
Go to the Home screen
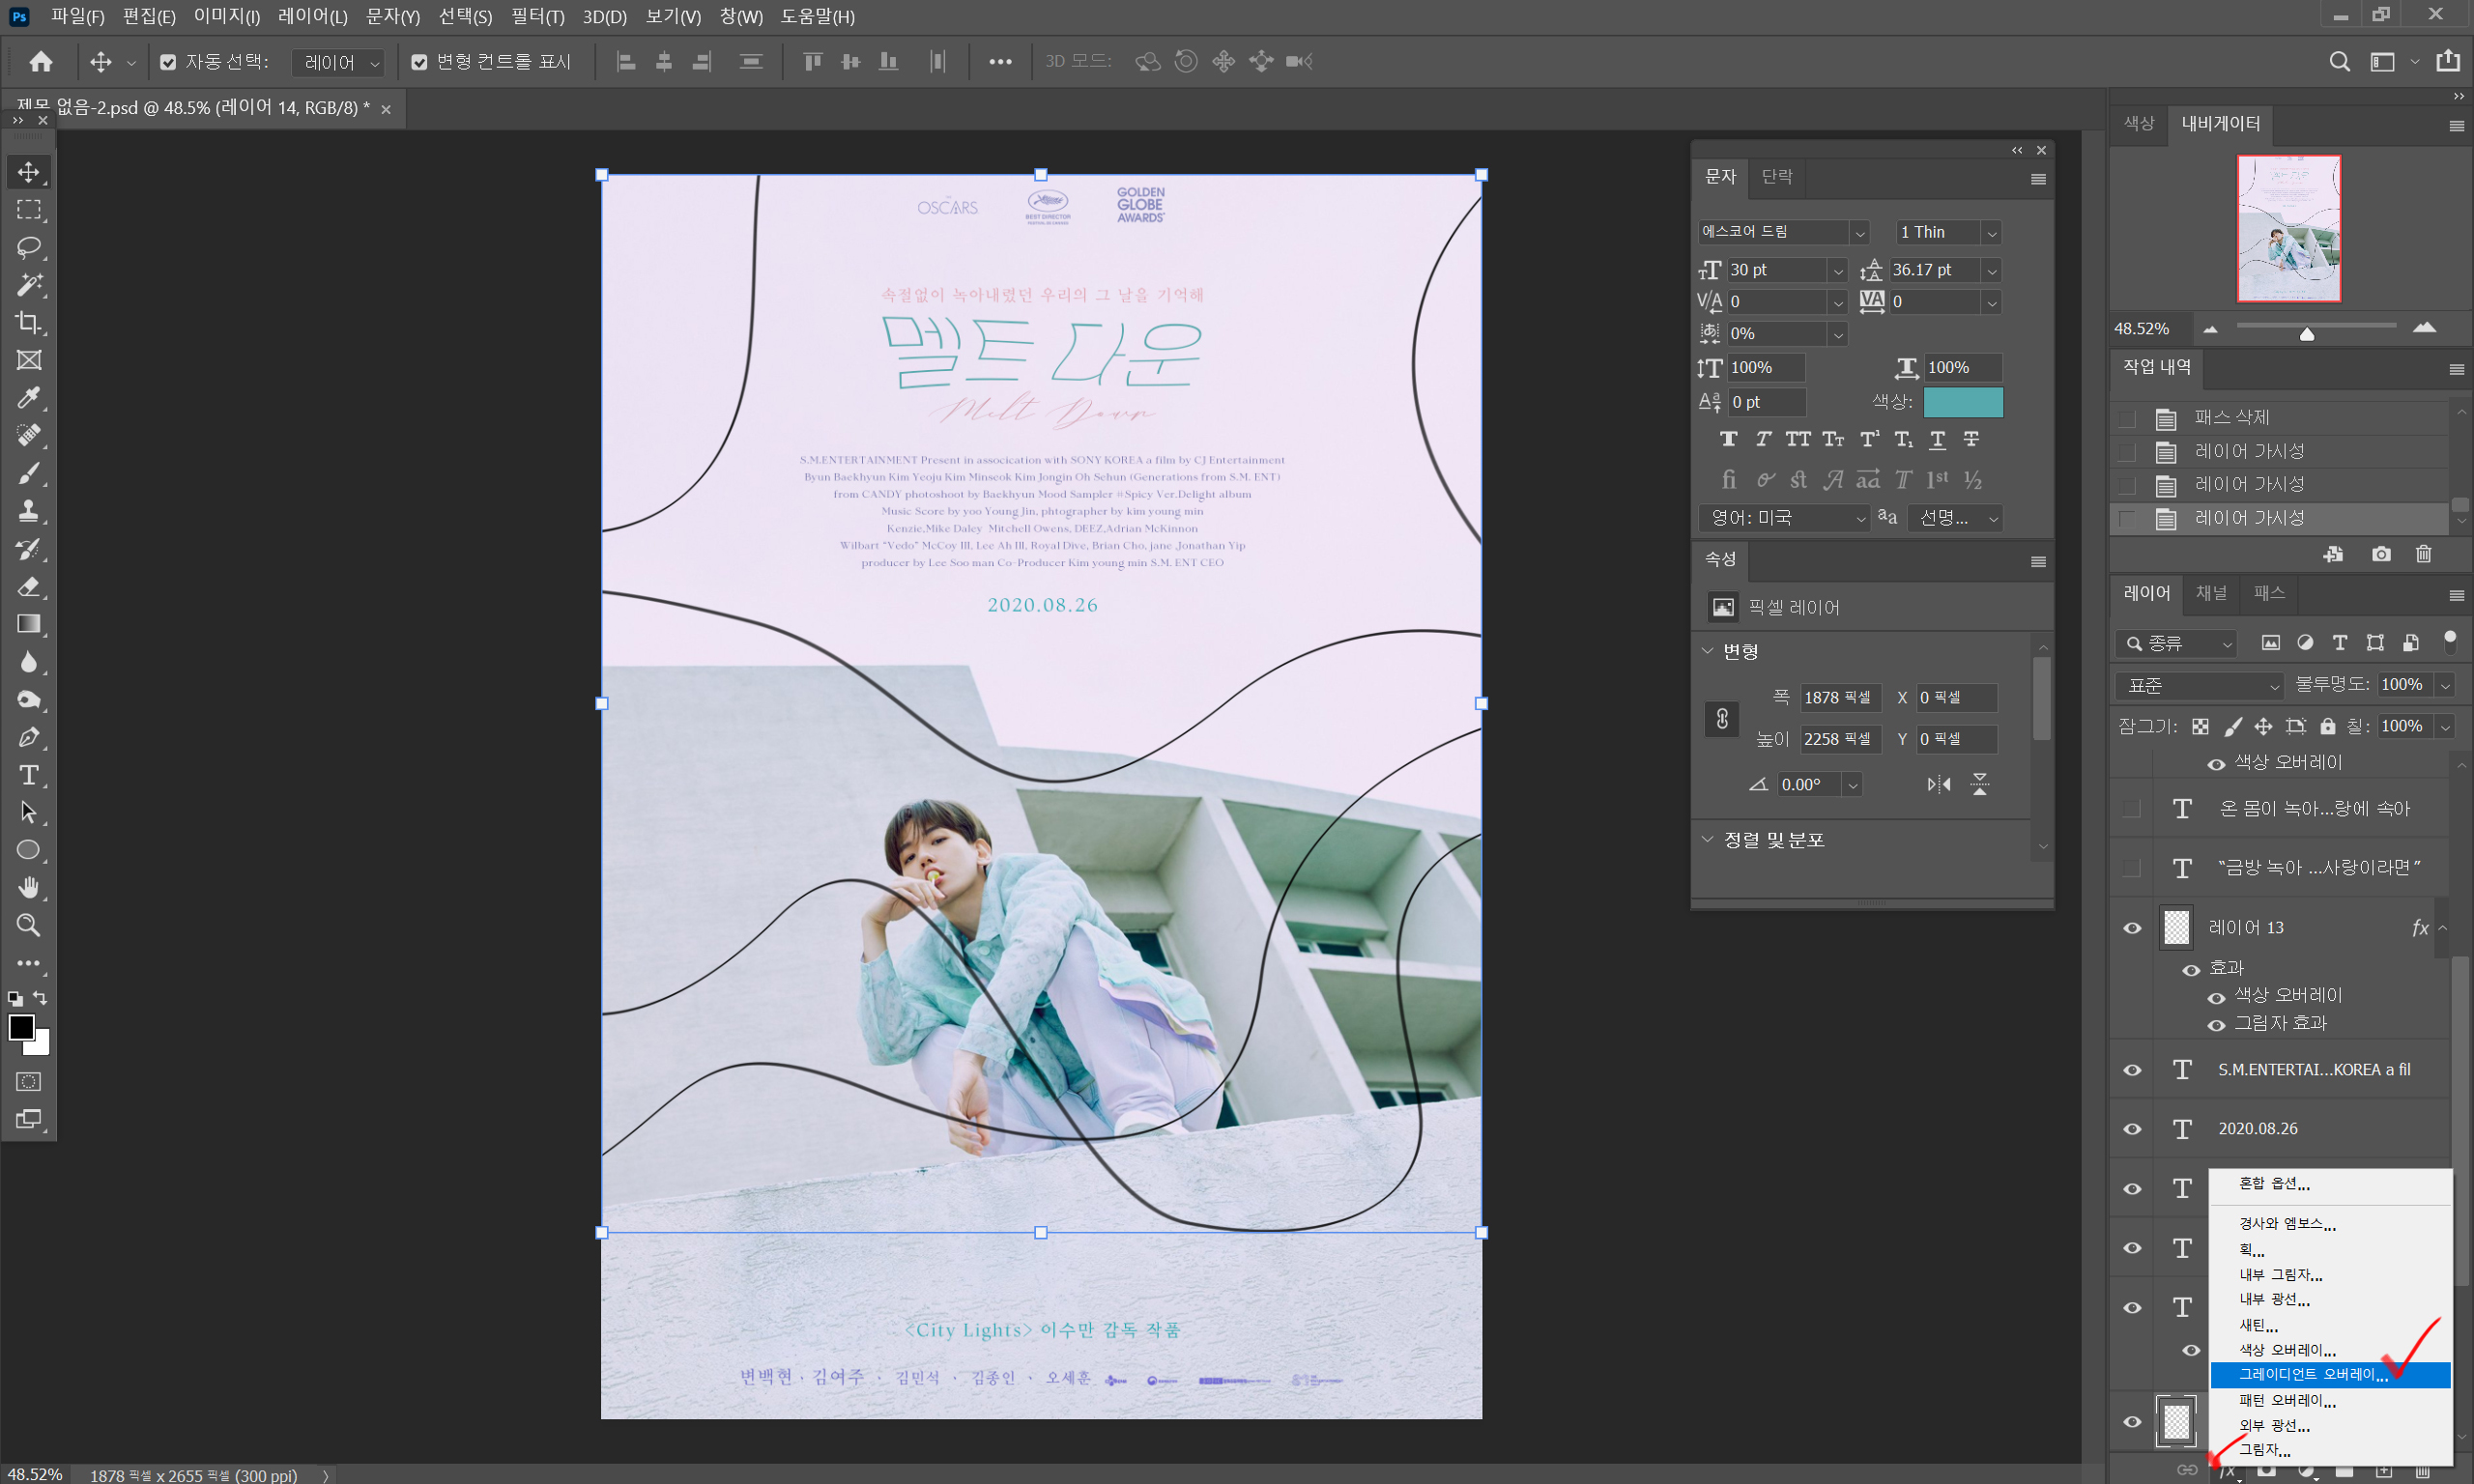[x=41, y=62]
